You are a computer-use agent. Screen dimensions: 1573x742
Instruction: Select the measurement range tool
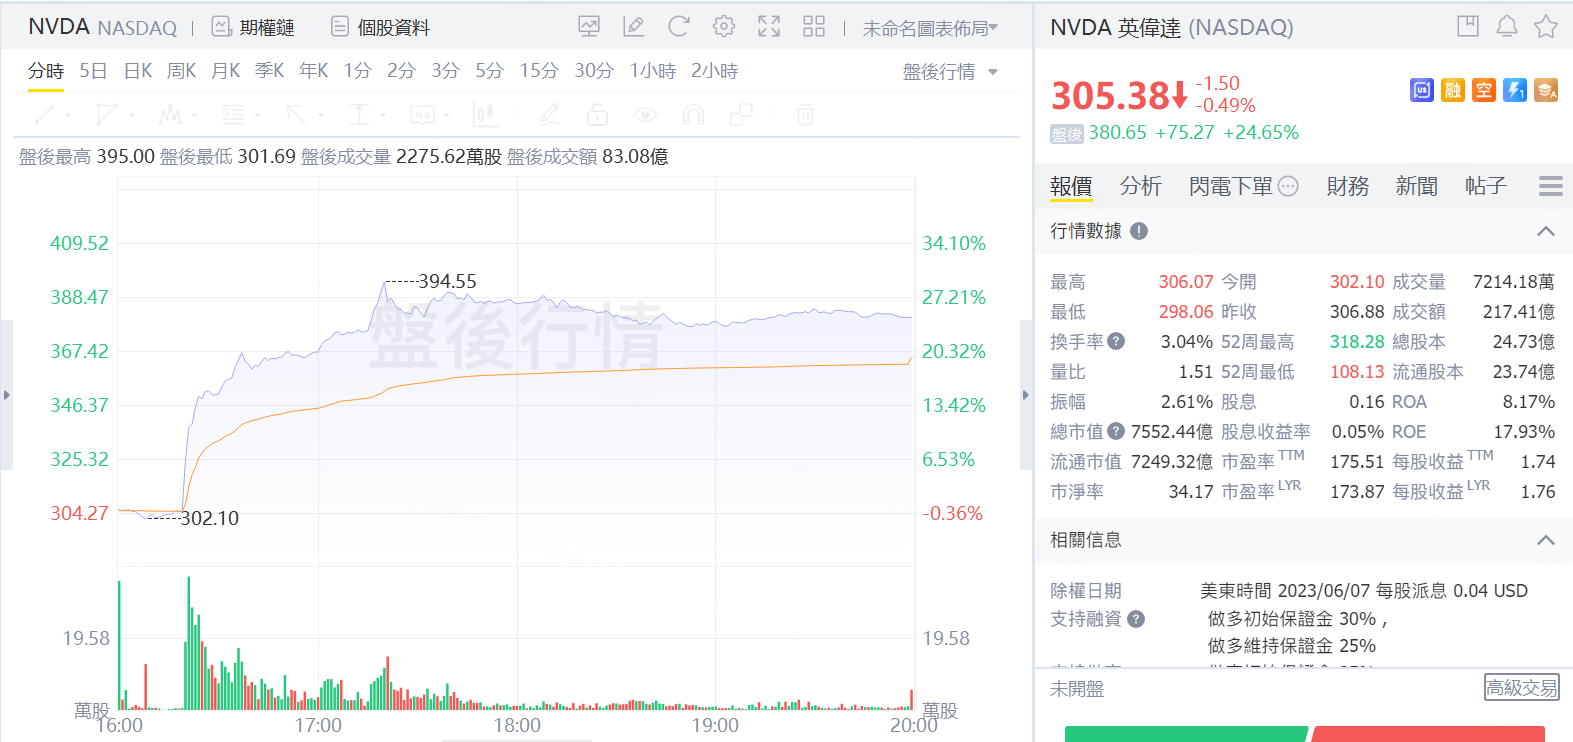click(359, 115)
